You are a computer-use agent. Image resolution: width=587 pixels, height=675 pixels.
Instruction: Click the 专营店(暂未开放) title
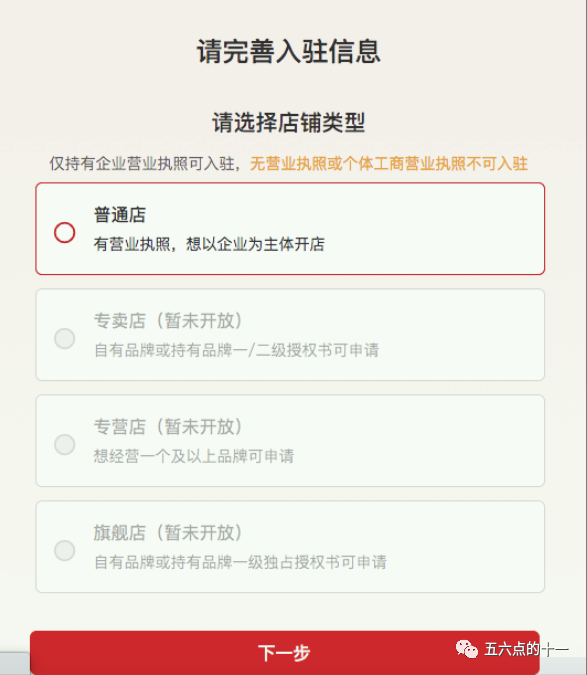tap(168, 427)
